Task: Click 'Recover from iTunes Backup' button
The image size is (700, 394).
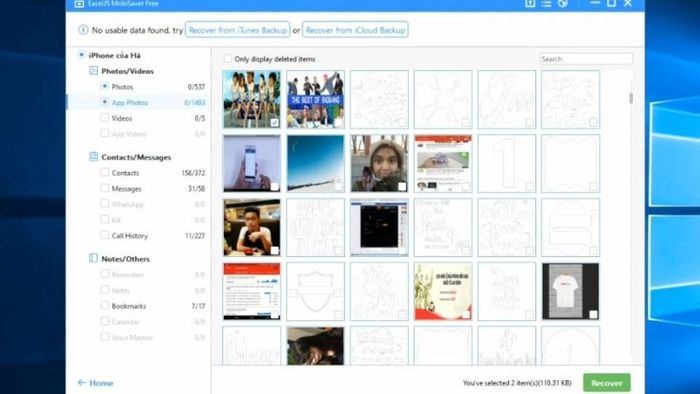Action: coord(238,30)
